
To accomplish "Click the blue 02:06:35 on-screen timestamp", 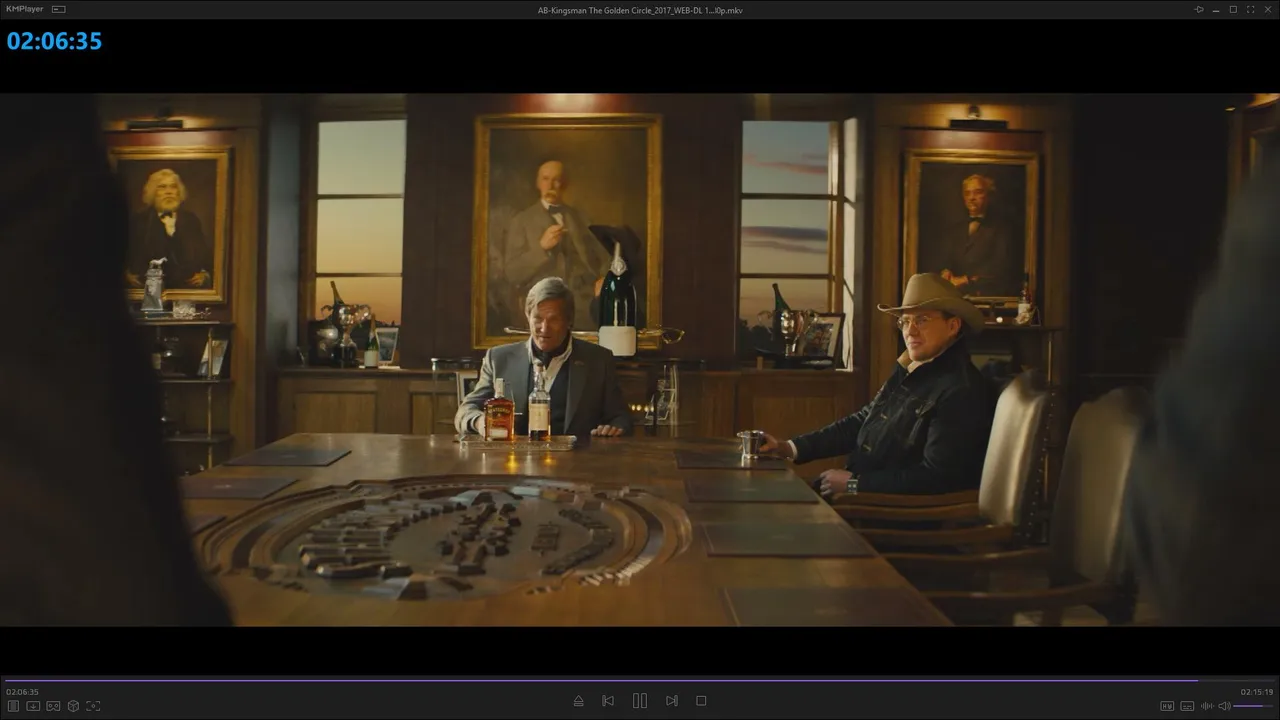I will tap(54, 41).
